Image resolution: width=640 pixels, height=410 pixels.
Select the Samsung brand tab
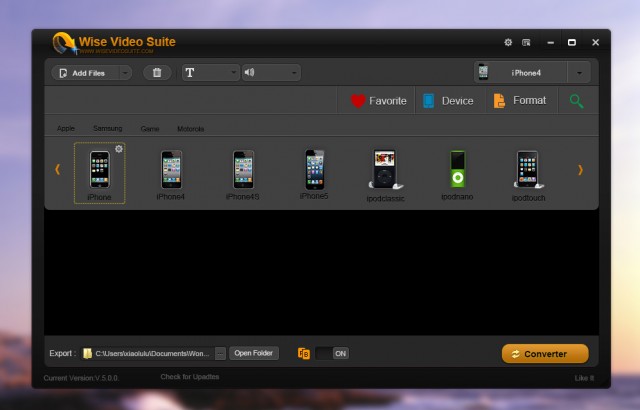(x=107, y=129)
